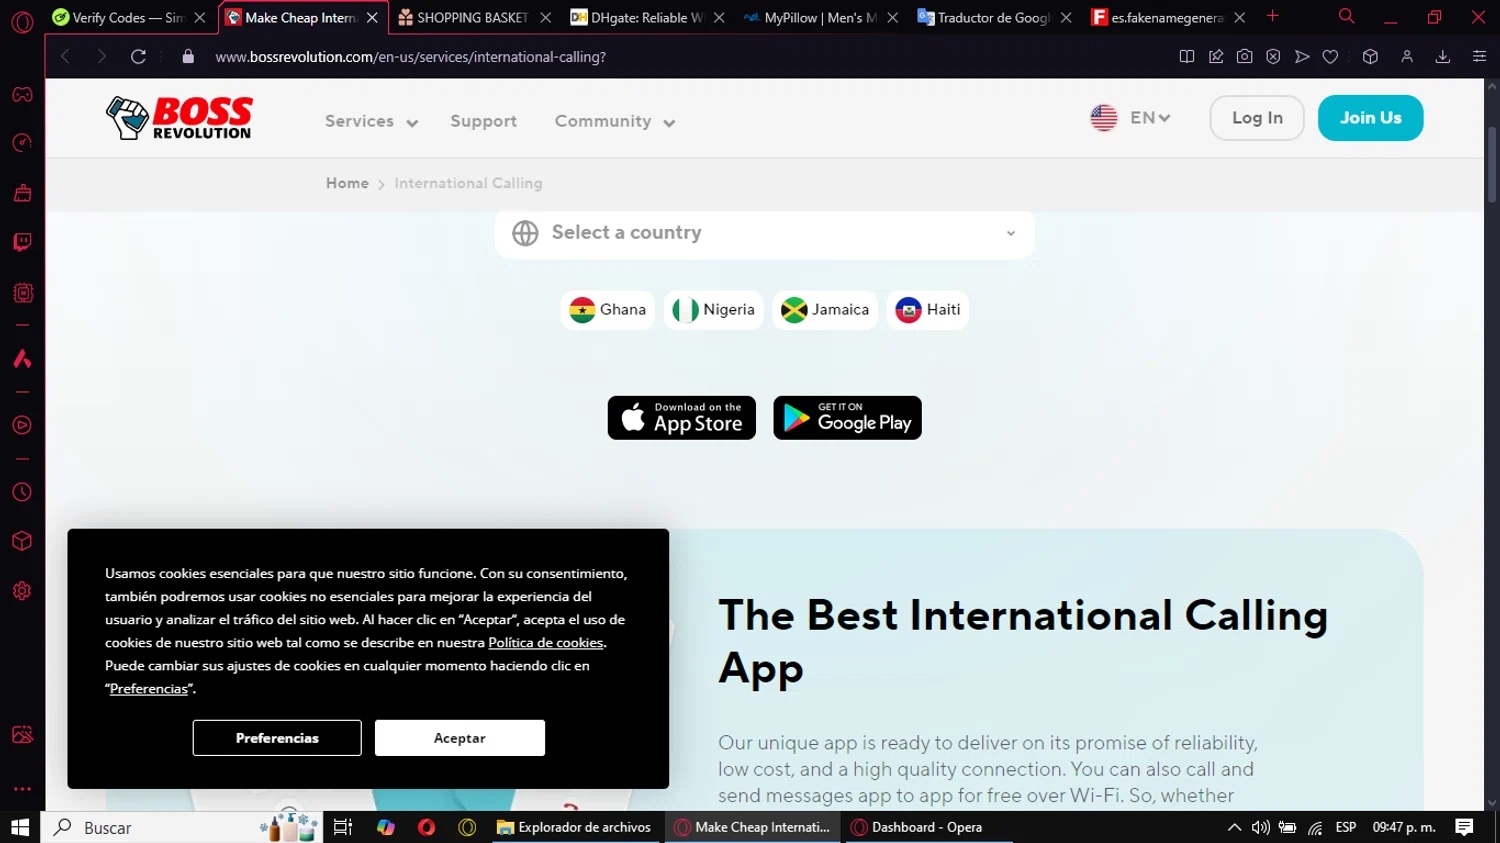Click the Log In button
Viewport: 1500px width, 843px height.
point(1257,118)
